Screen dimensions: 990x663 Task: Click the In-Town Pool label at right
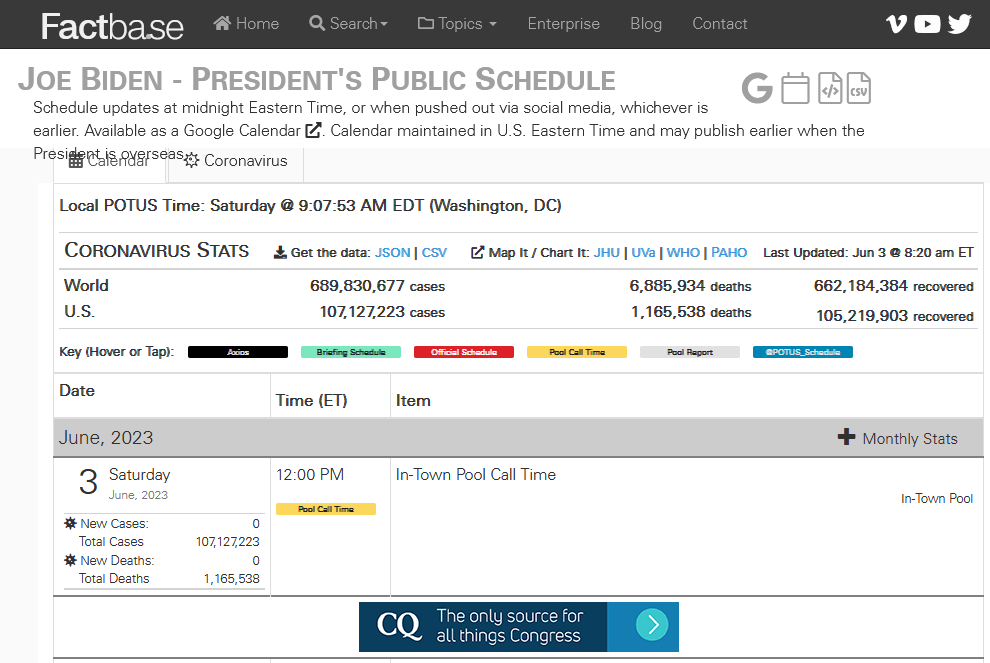pos(937,498)
